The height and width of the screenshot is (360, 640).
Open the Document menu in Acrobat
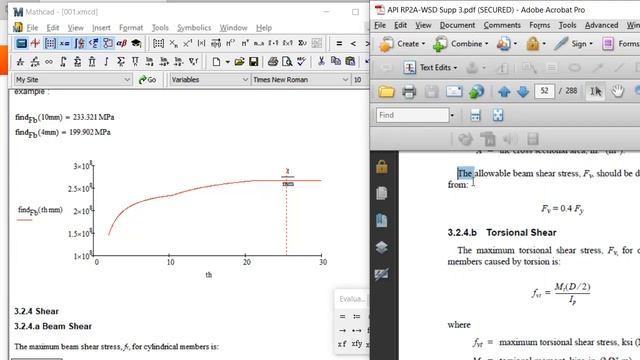coord(457,25)
